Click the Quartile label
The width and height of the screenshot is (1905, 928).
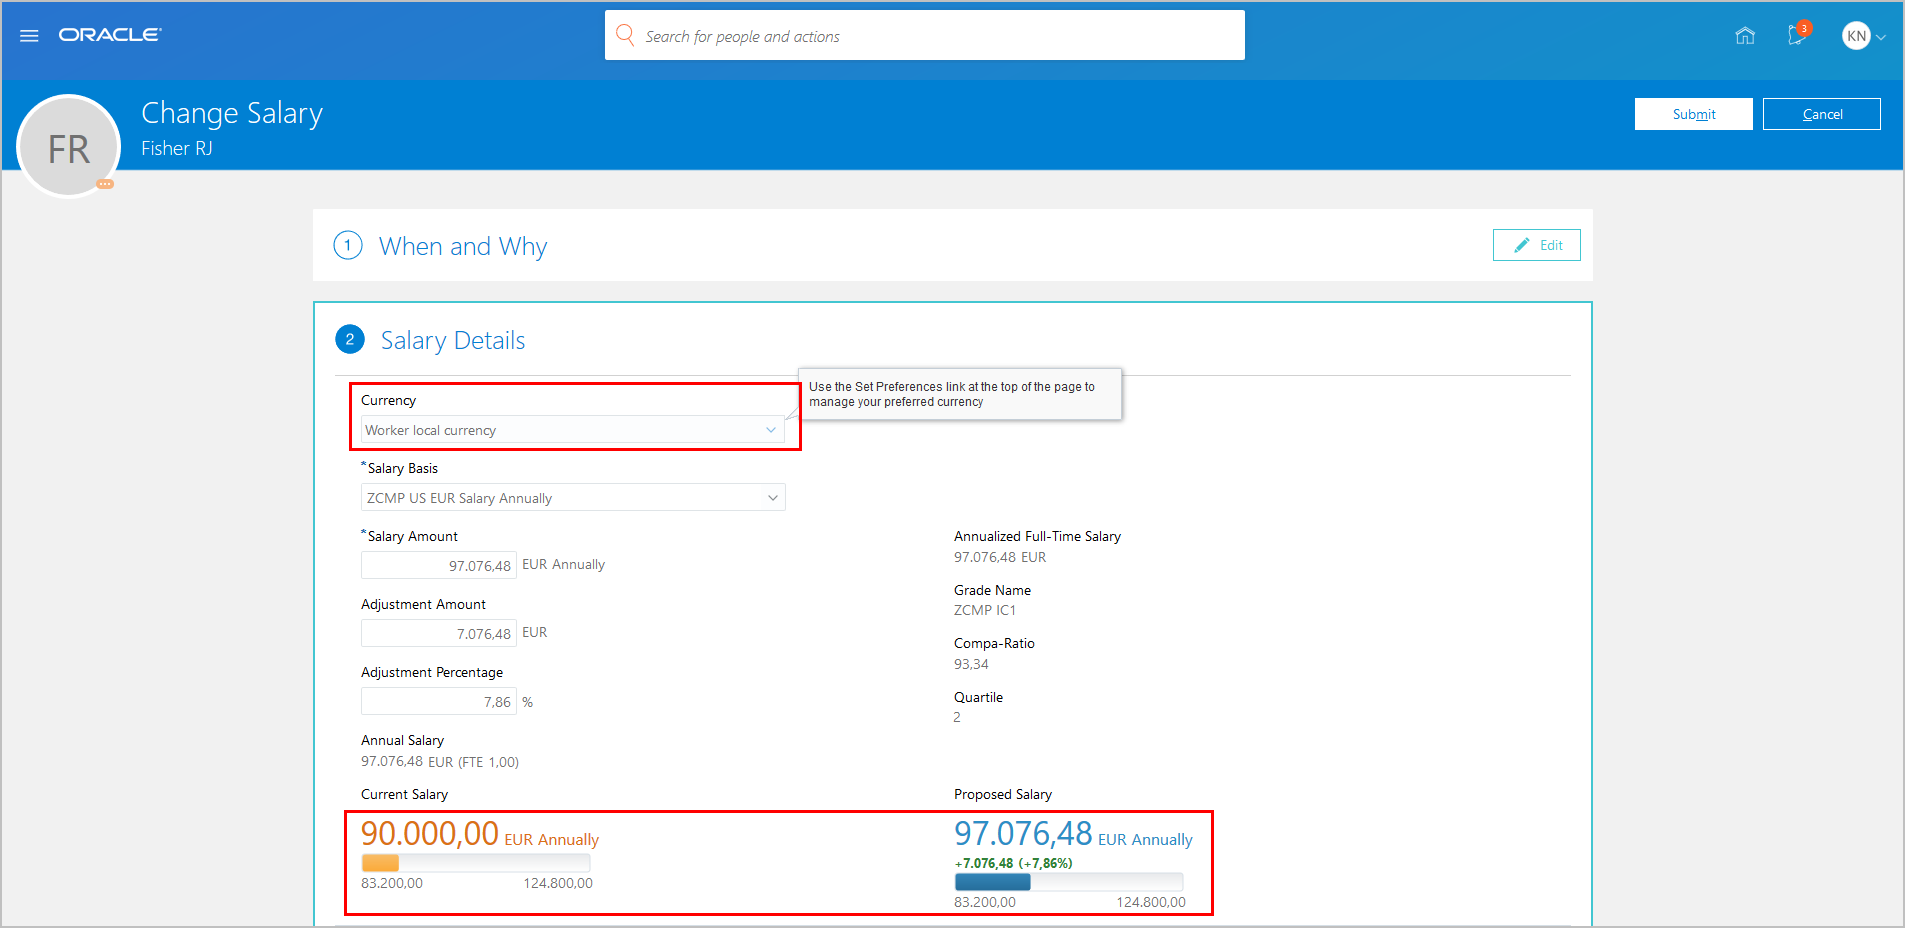tap(978, 697)
